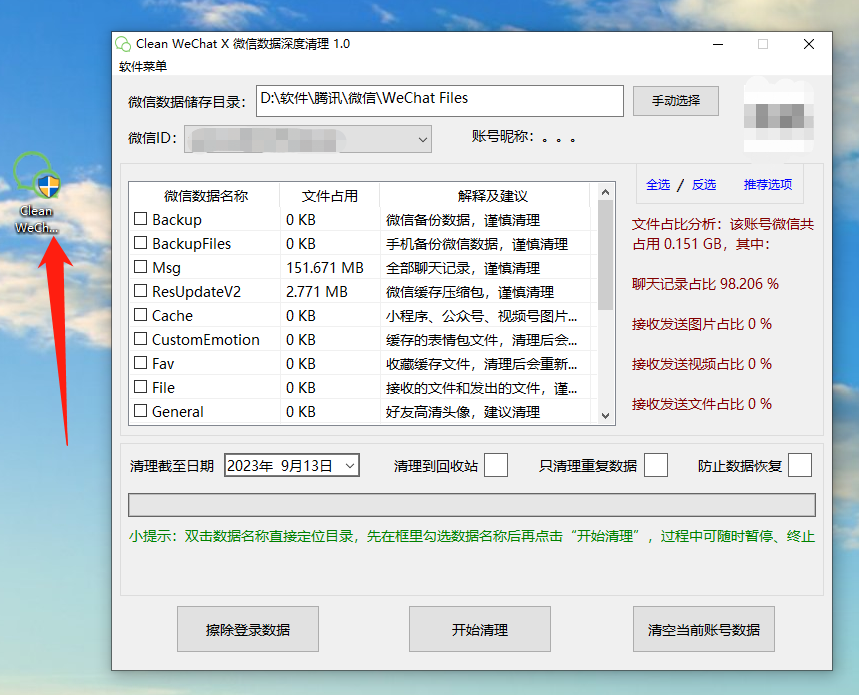Click the list scroll down arrow

coord(605,416)
